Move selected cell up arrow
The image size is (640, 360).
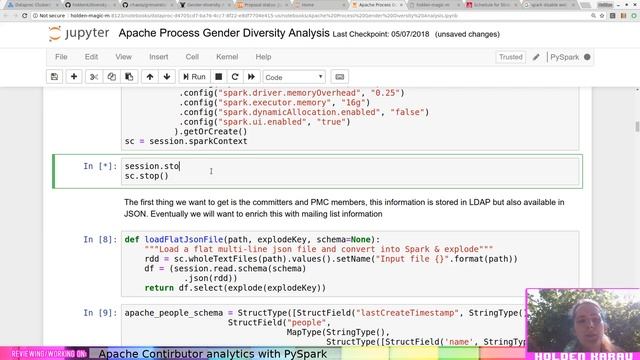pyautogui.click(x=150, y=77)
